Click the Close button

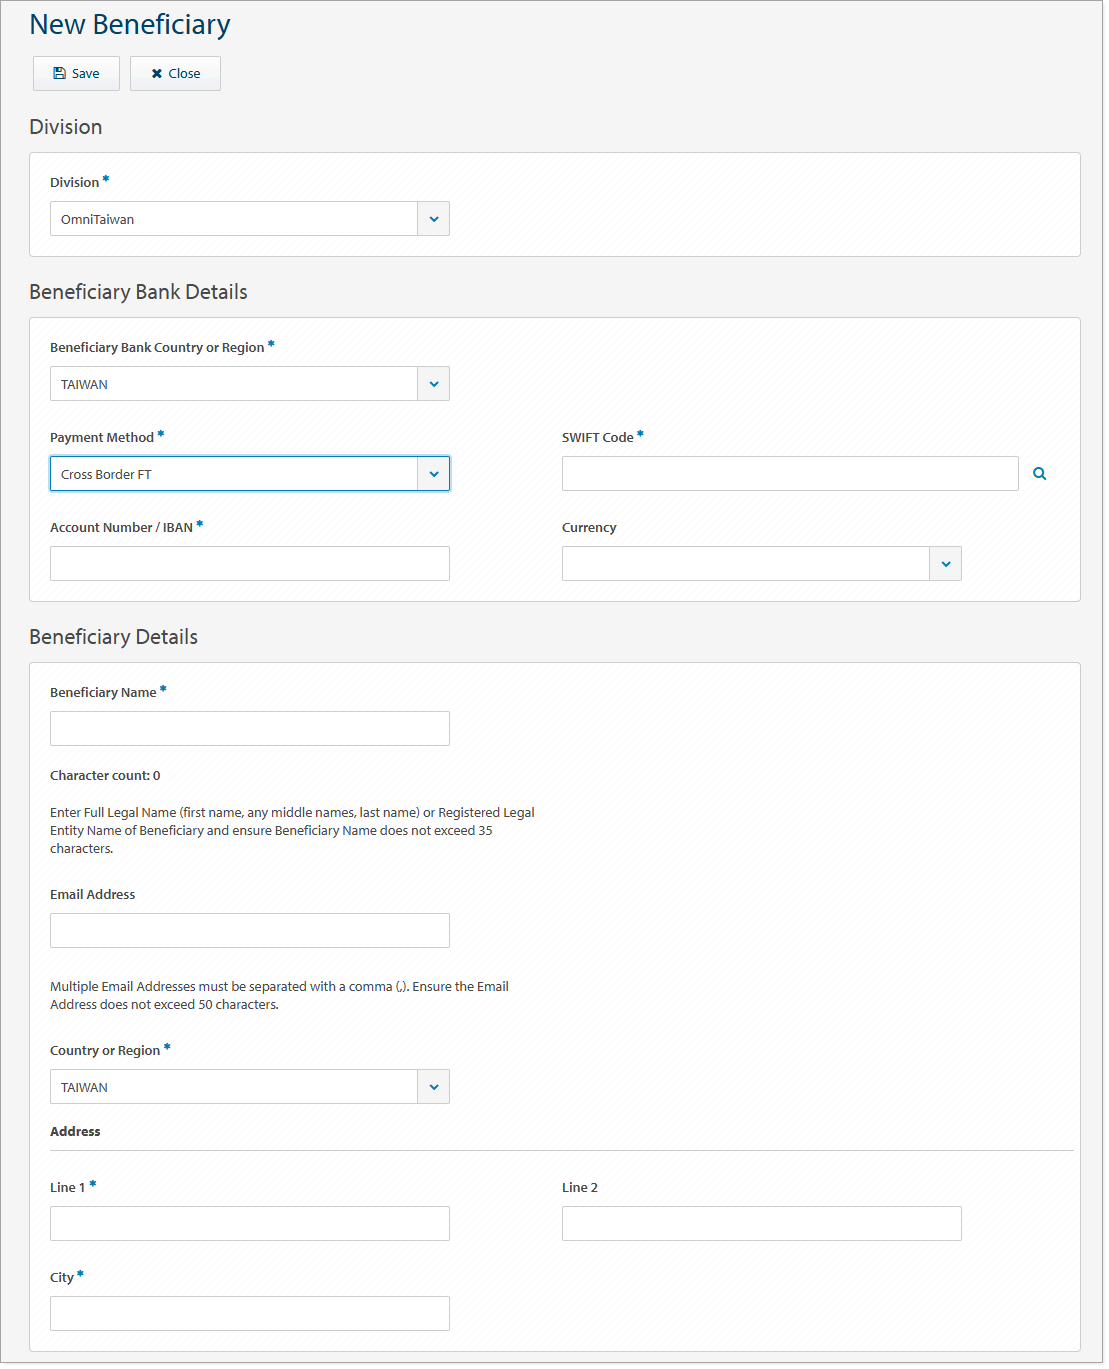175,74
